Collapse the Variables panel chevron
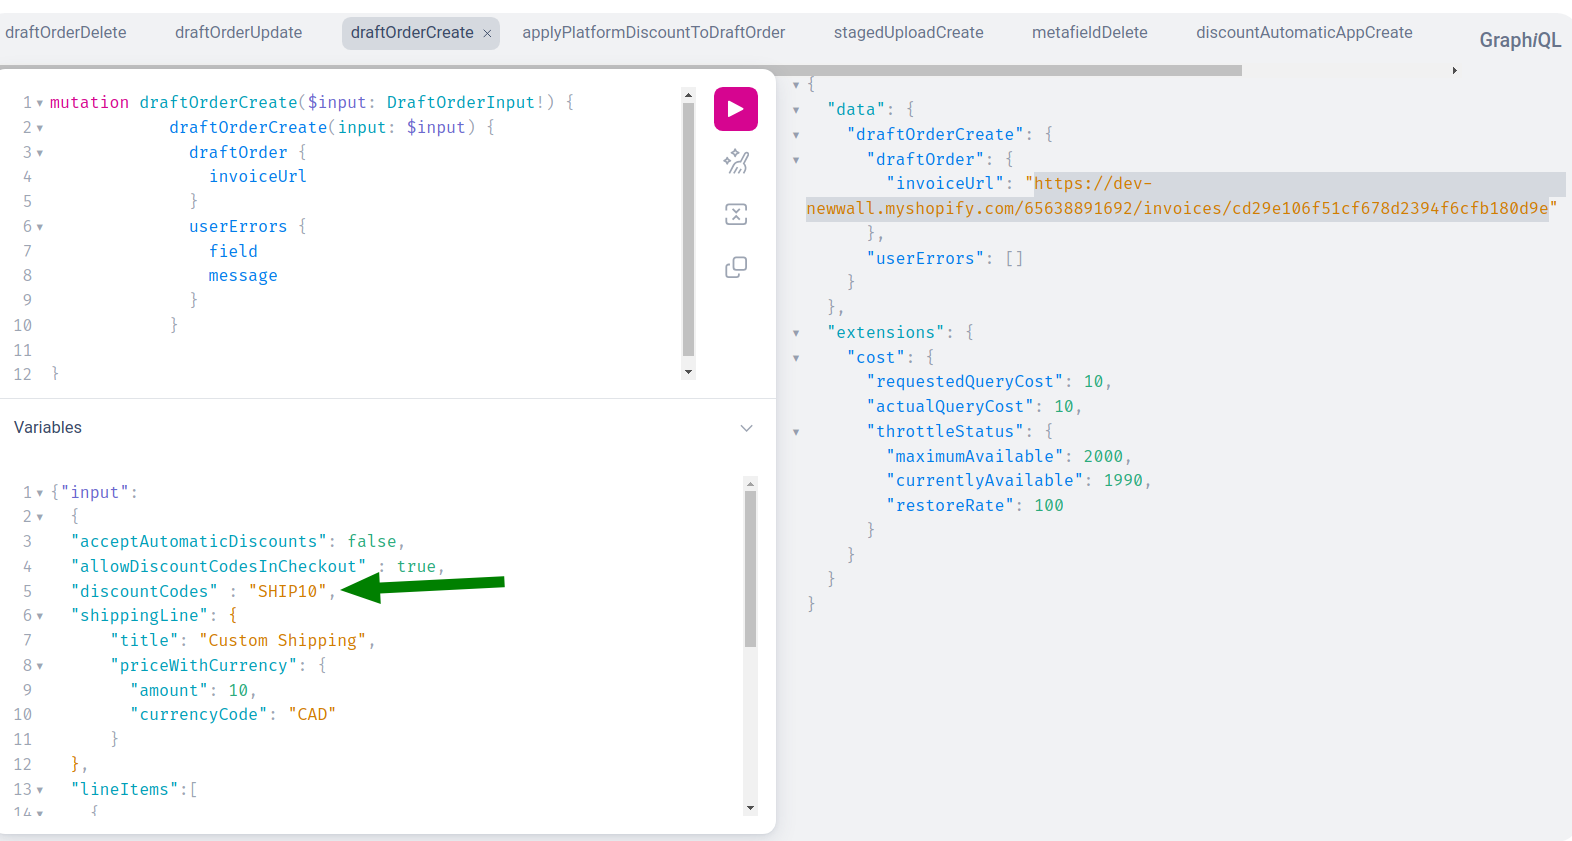1572x841 pixels. pyautogui.click(x=746, y=428)
